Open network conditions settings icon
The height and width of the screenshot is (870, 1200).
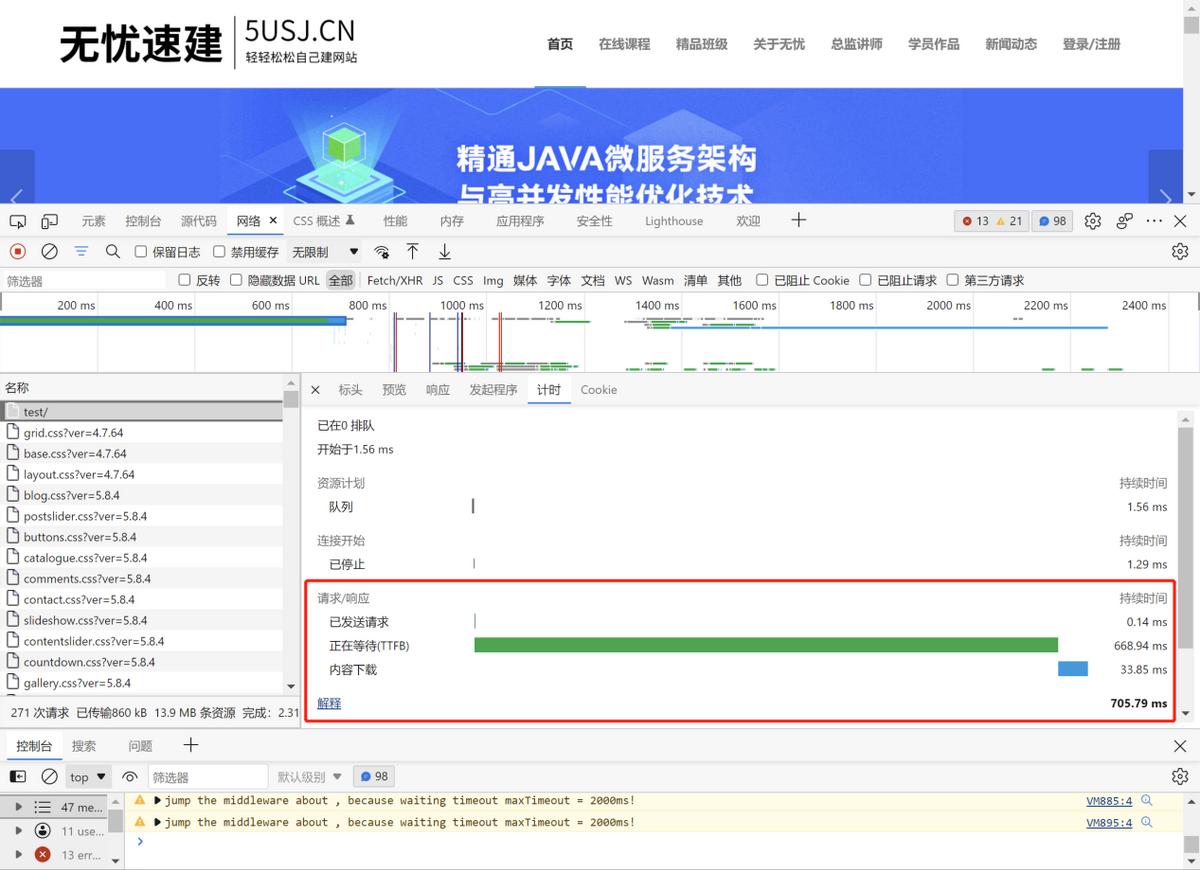click(x=381, y=251)
